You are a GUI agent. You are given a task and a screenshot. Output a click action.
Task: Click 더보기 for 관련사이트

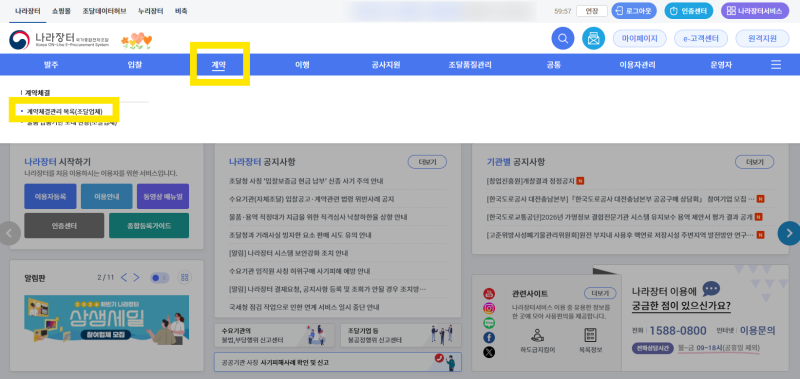tap(600, 293)
